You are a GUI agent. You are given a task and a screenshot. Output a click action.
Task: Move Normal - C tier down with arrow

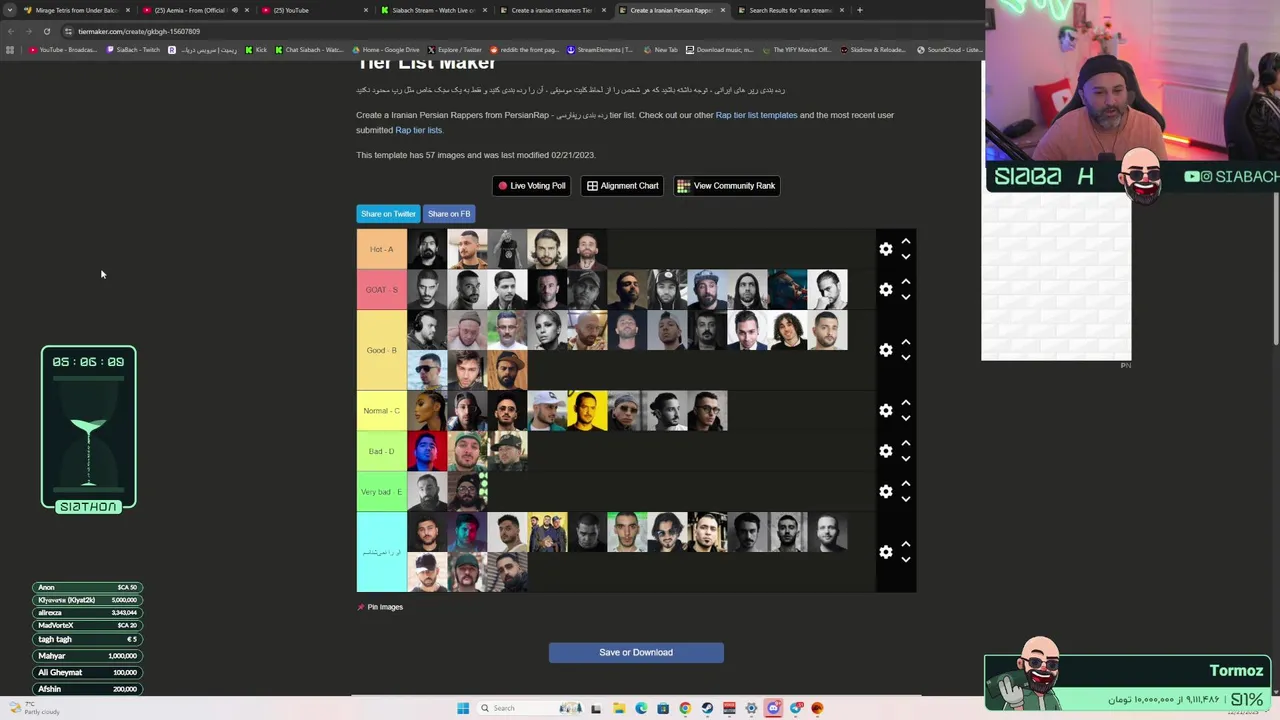906,419
